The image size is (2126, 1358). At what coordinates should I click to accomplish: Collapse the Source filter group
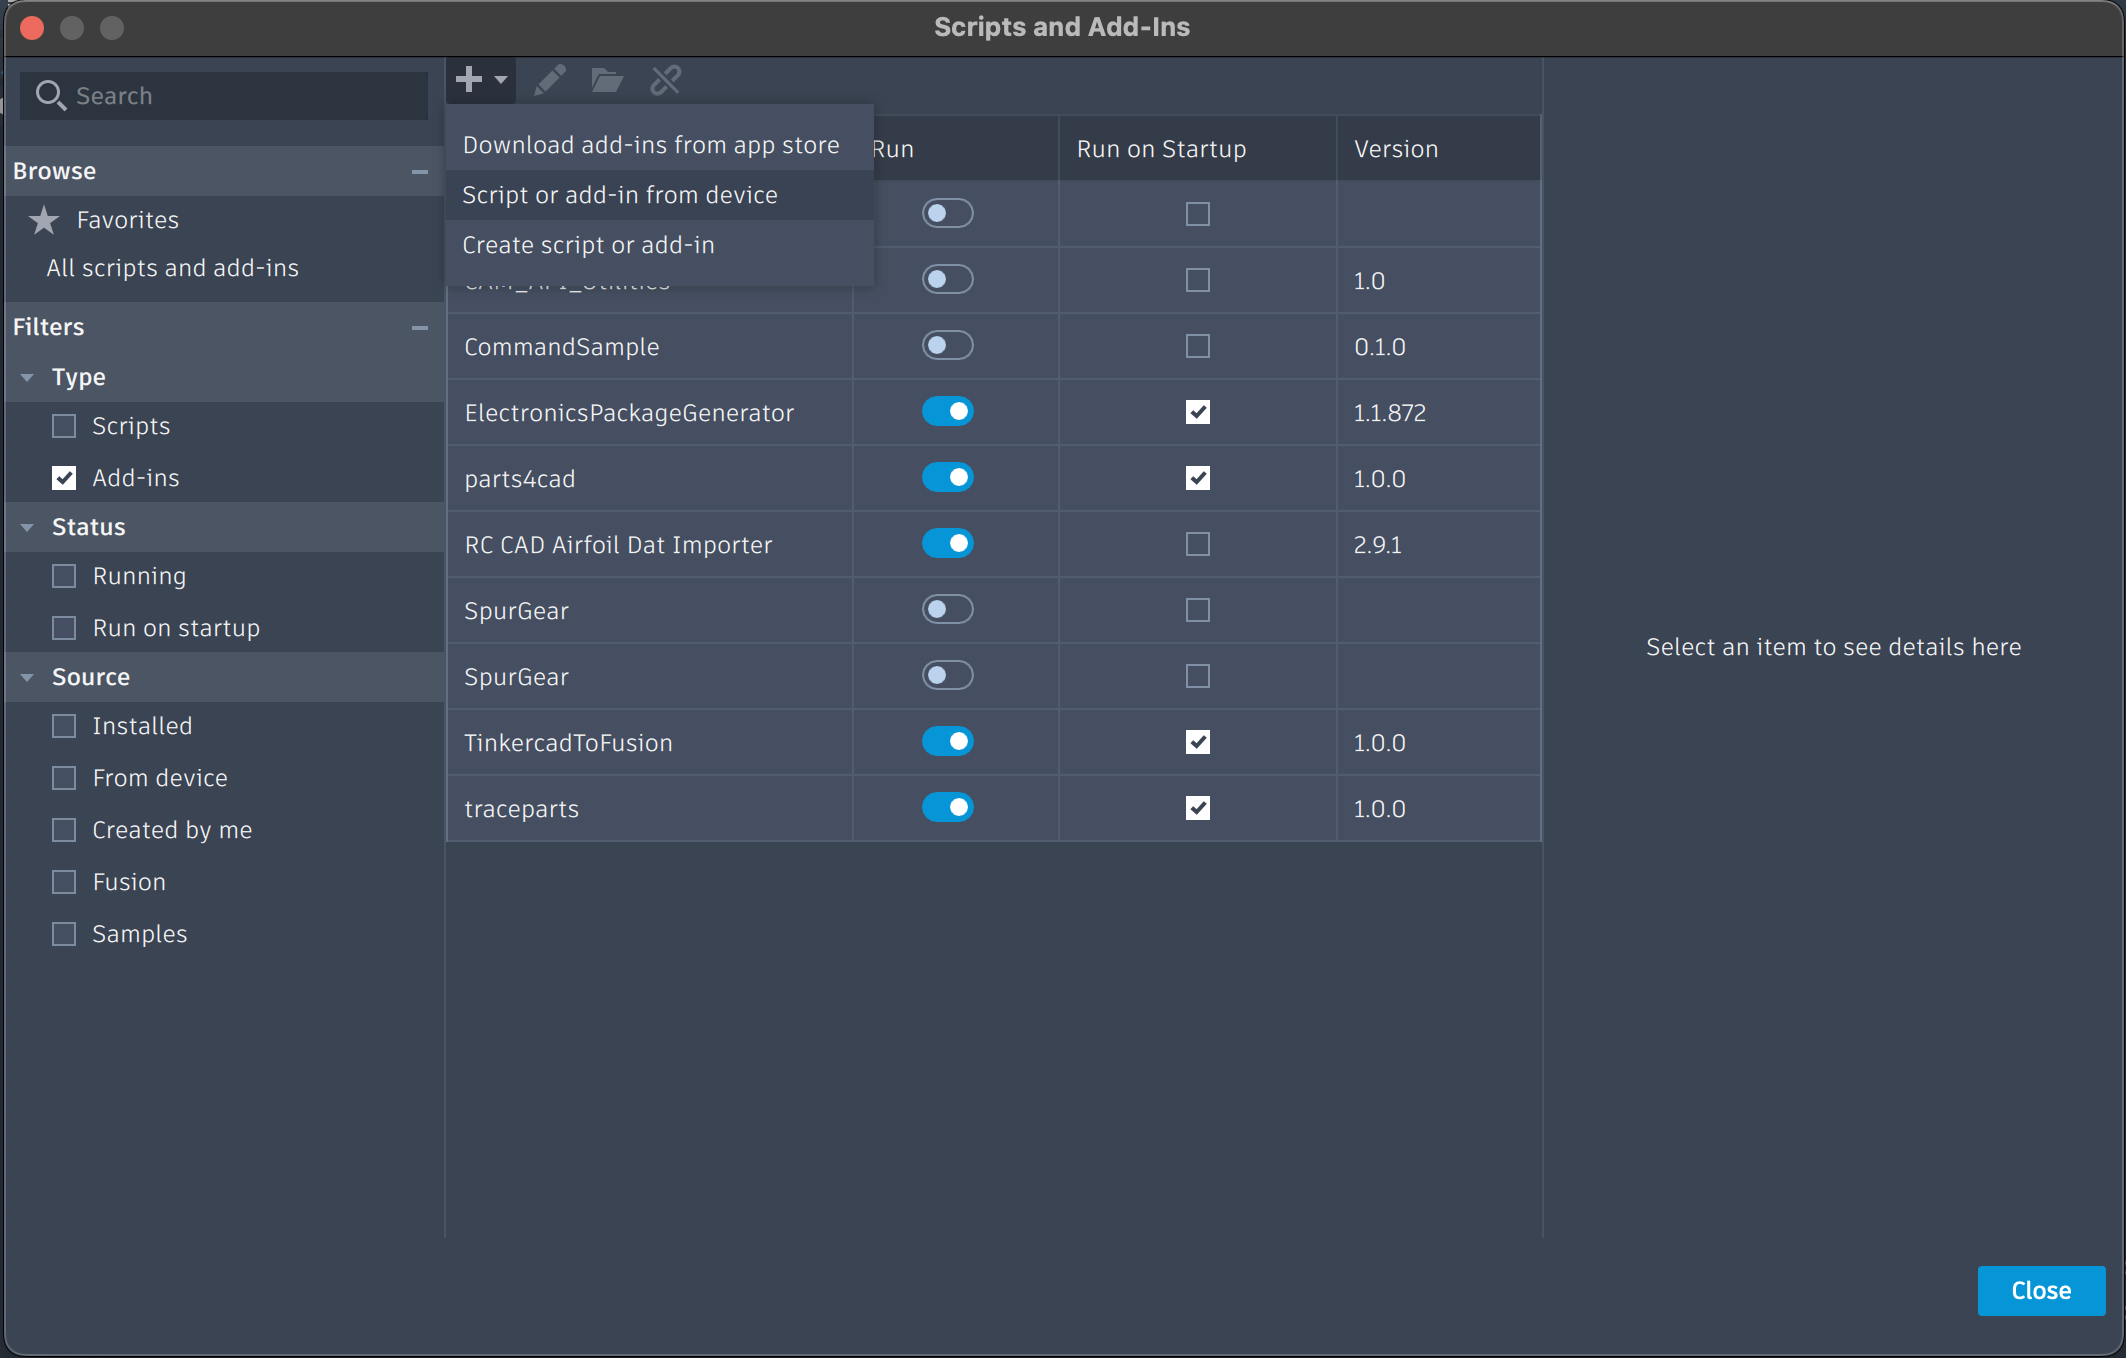[x=28, y=678]
